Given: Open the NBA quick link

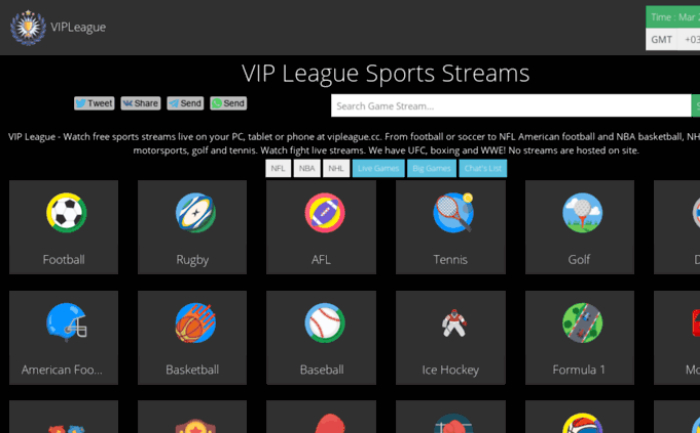Looking at the screenshot, I should click(x=307, y=168).
